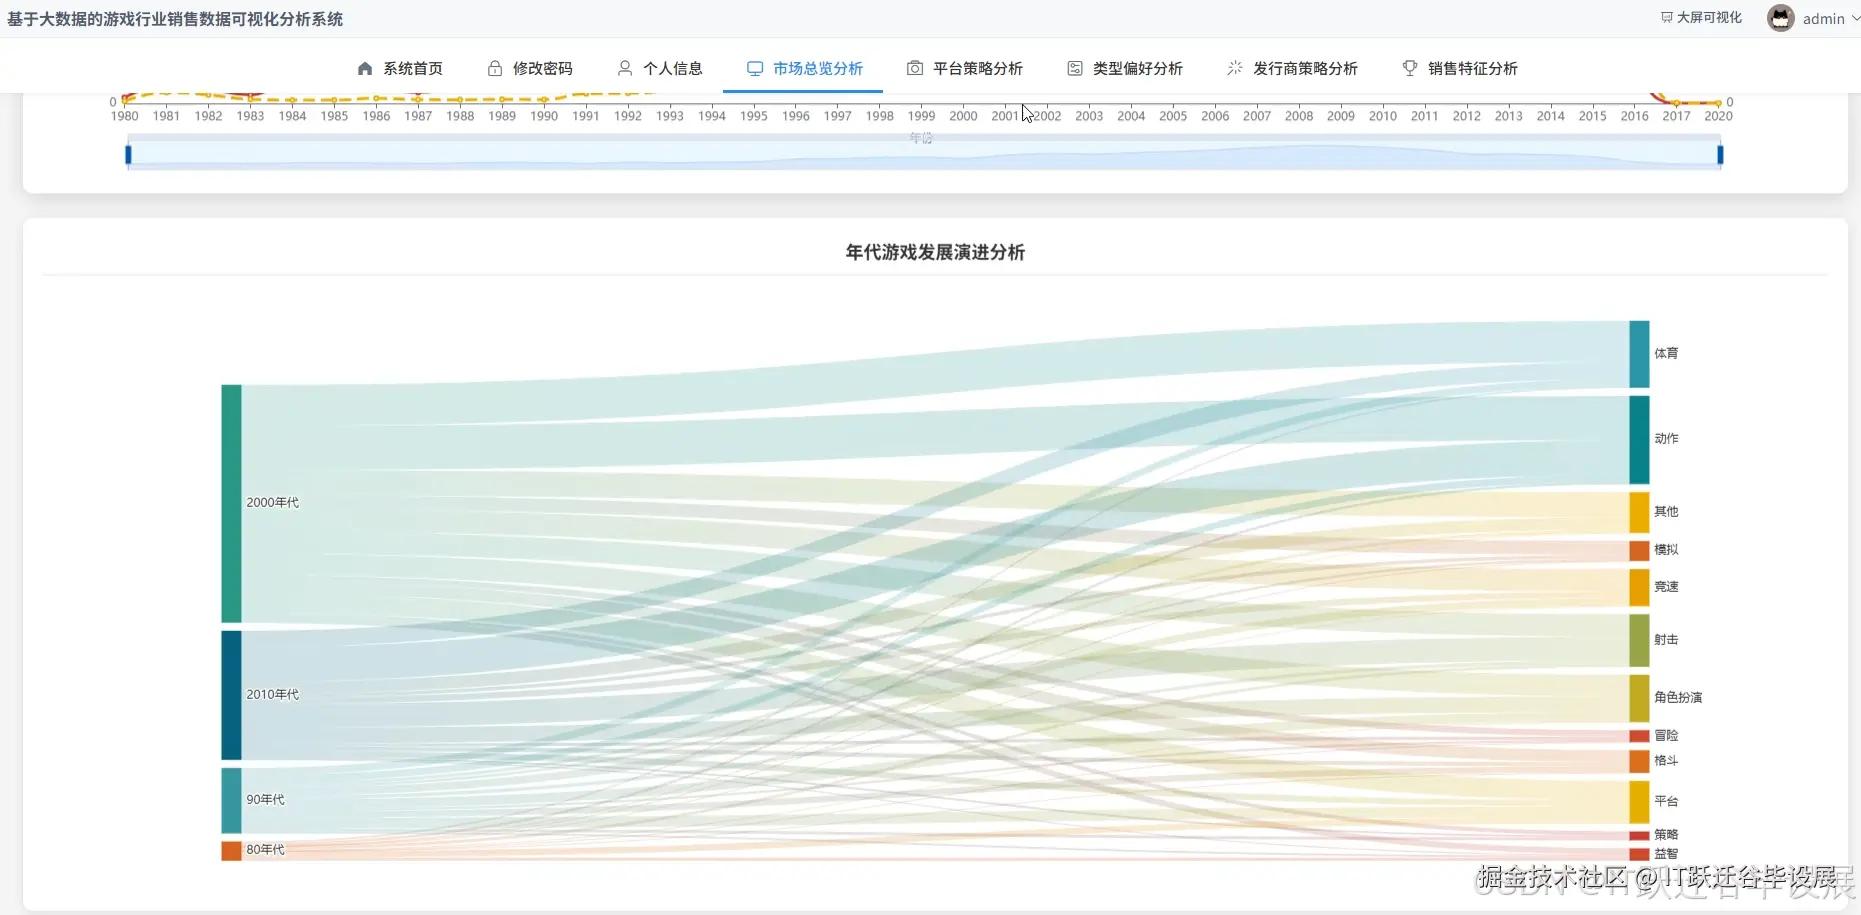
Task: Open the 系统首页 menu item
Action: [x=400, y=68]
